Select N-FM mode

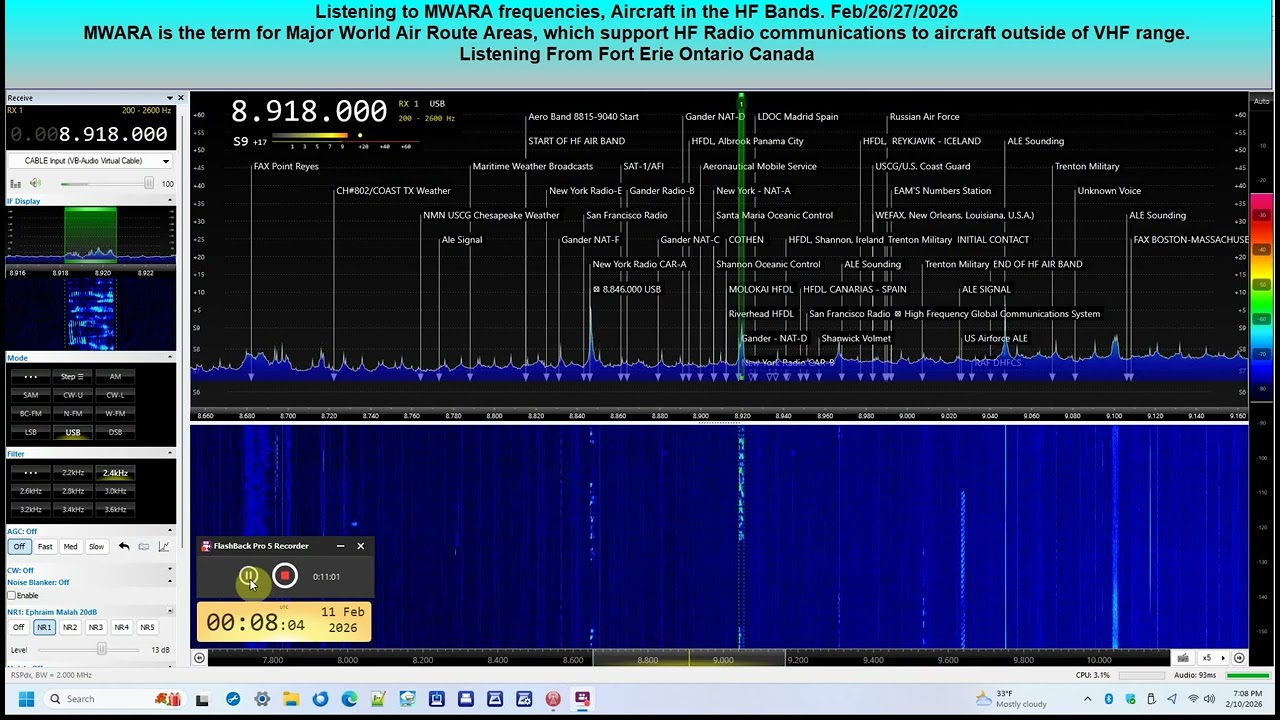(x=73, y=413)
